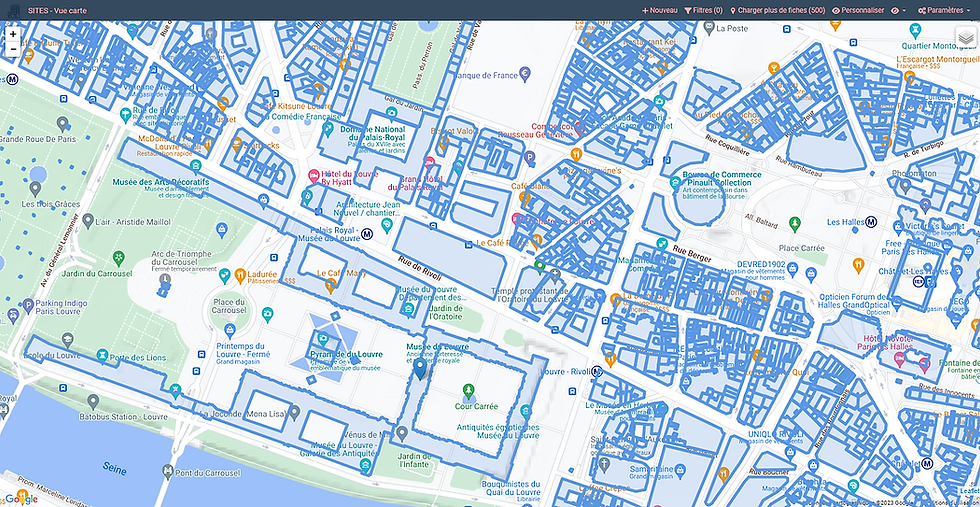Click the Batobus Station - Louvre marker

[x=93, y=401]
